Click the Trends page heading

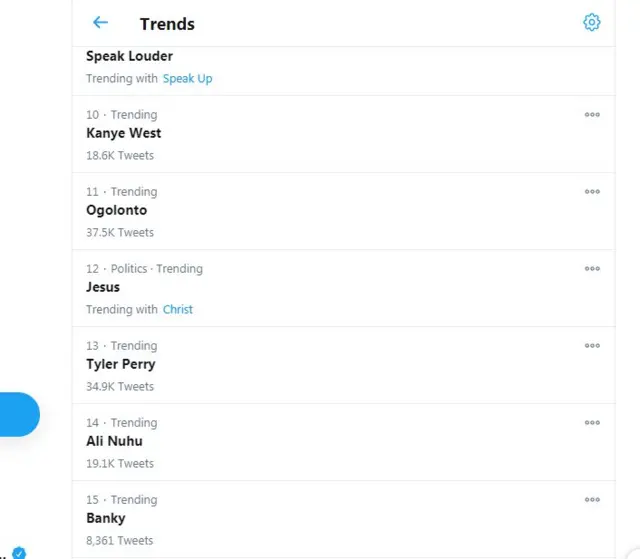click(x=167, y=24)
